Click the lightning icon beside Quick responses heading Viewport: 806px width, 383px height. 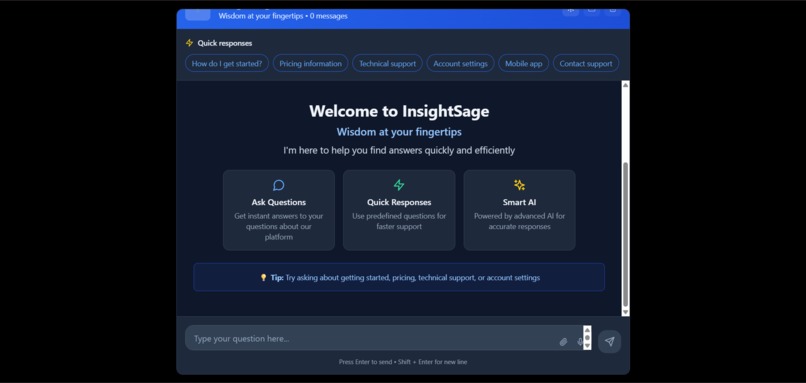coord(189,43)
